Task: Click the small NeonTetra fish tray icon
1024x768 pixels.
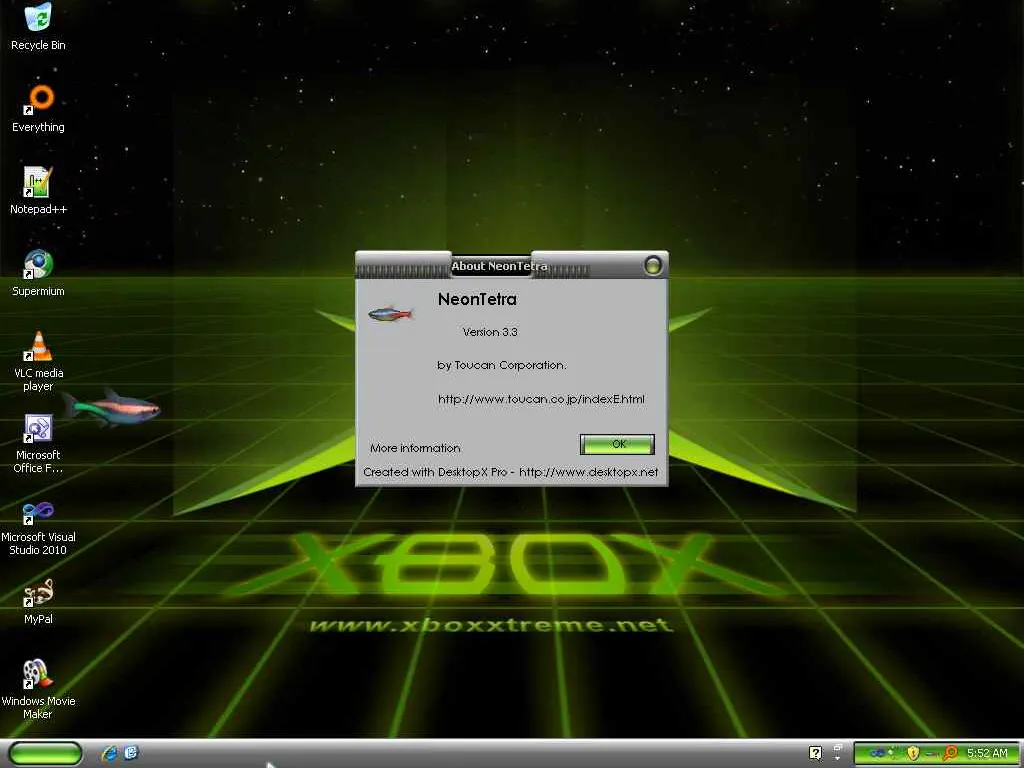Action: tap(933, 754)
